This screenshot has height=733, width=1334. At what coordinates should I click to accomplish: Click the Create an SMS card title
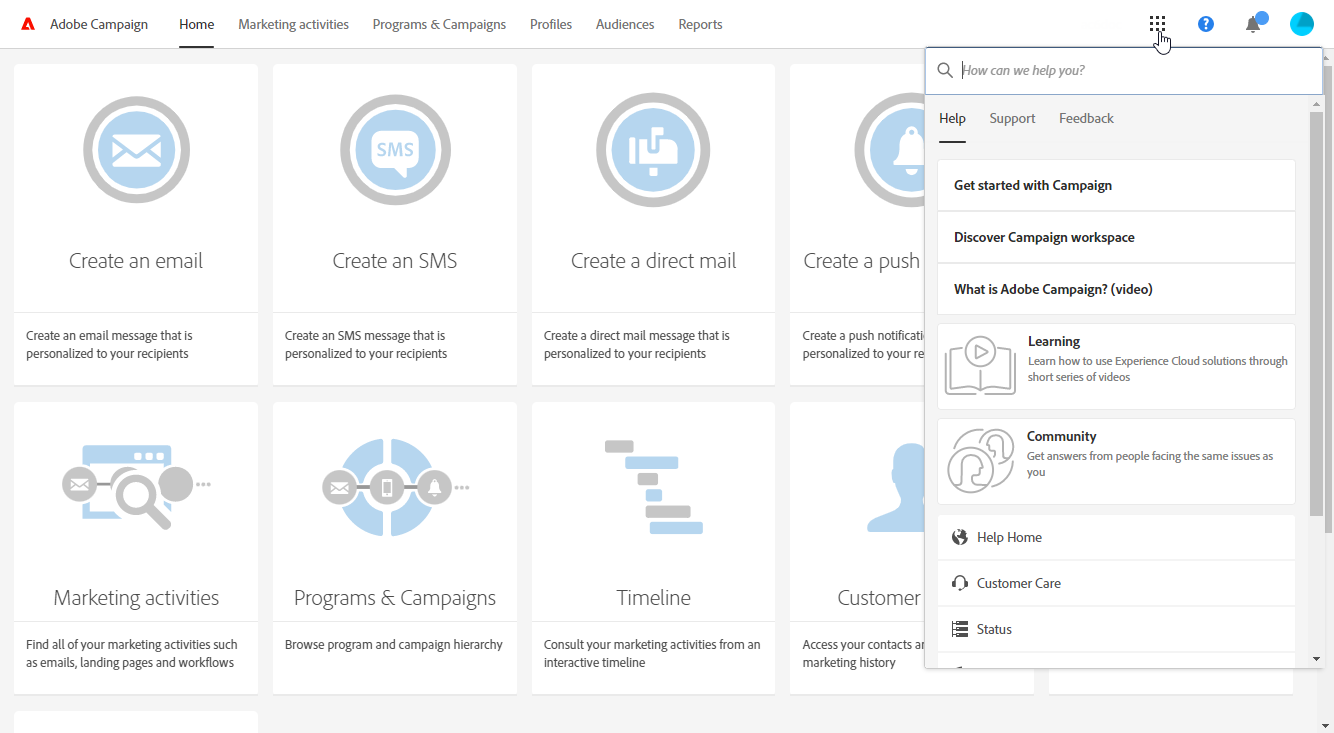tap(395, 261)
